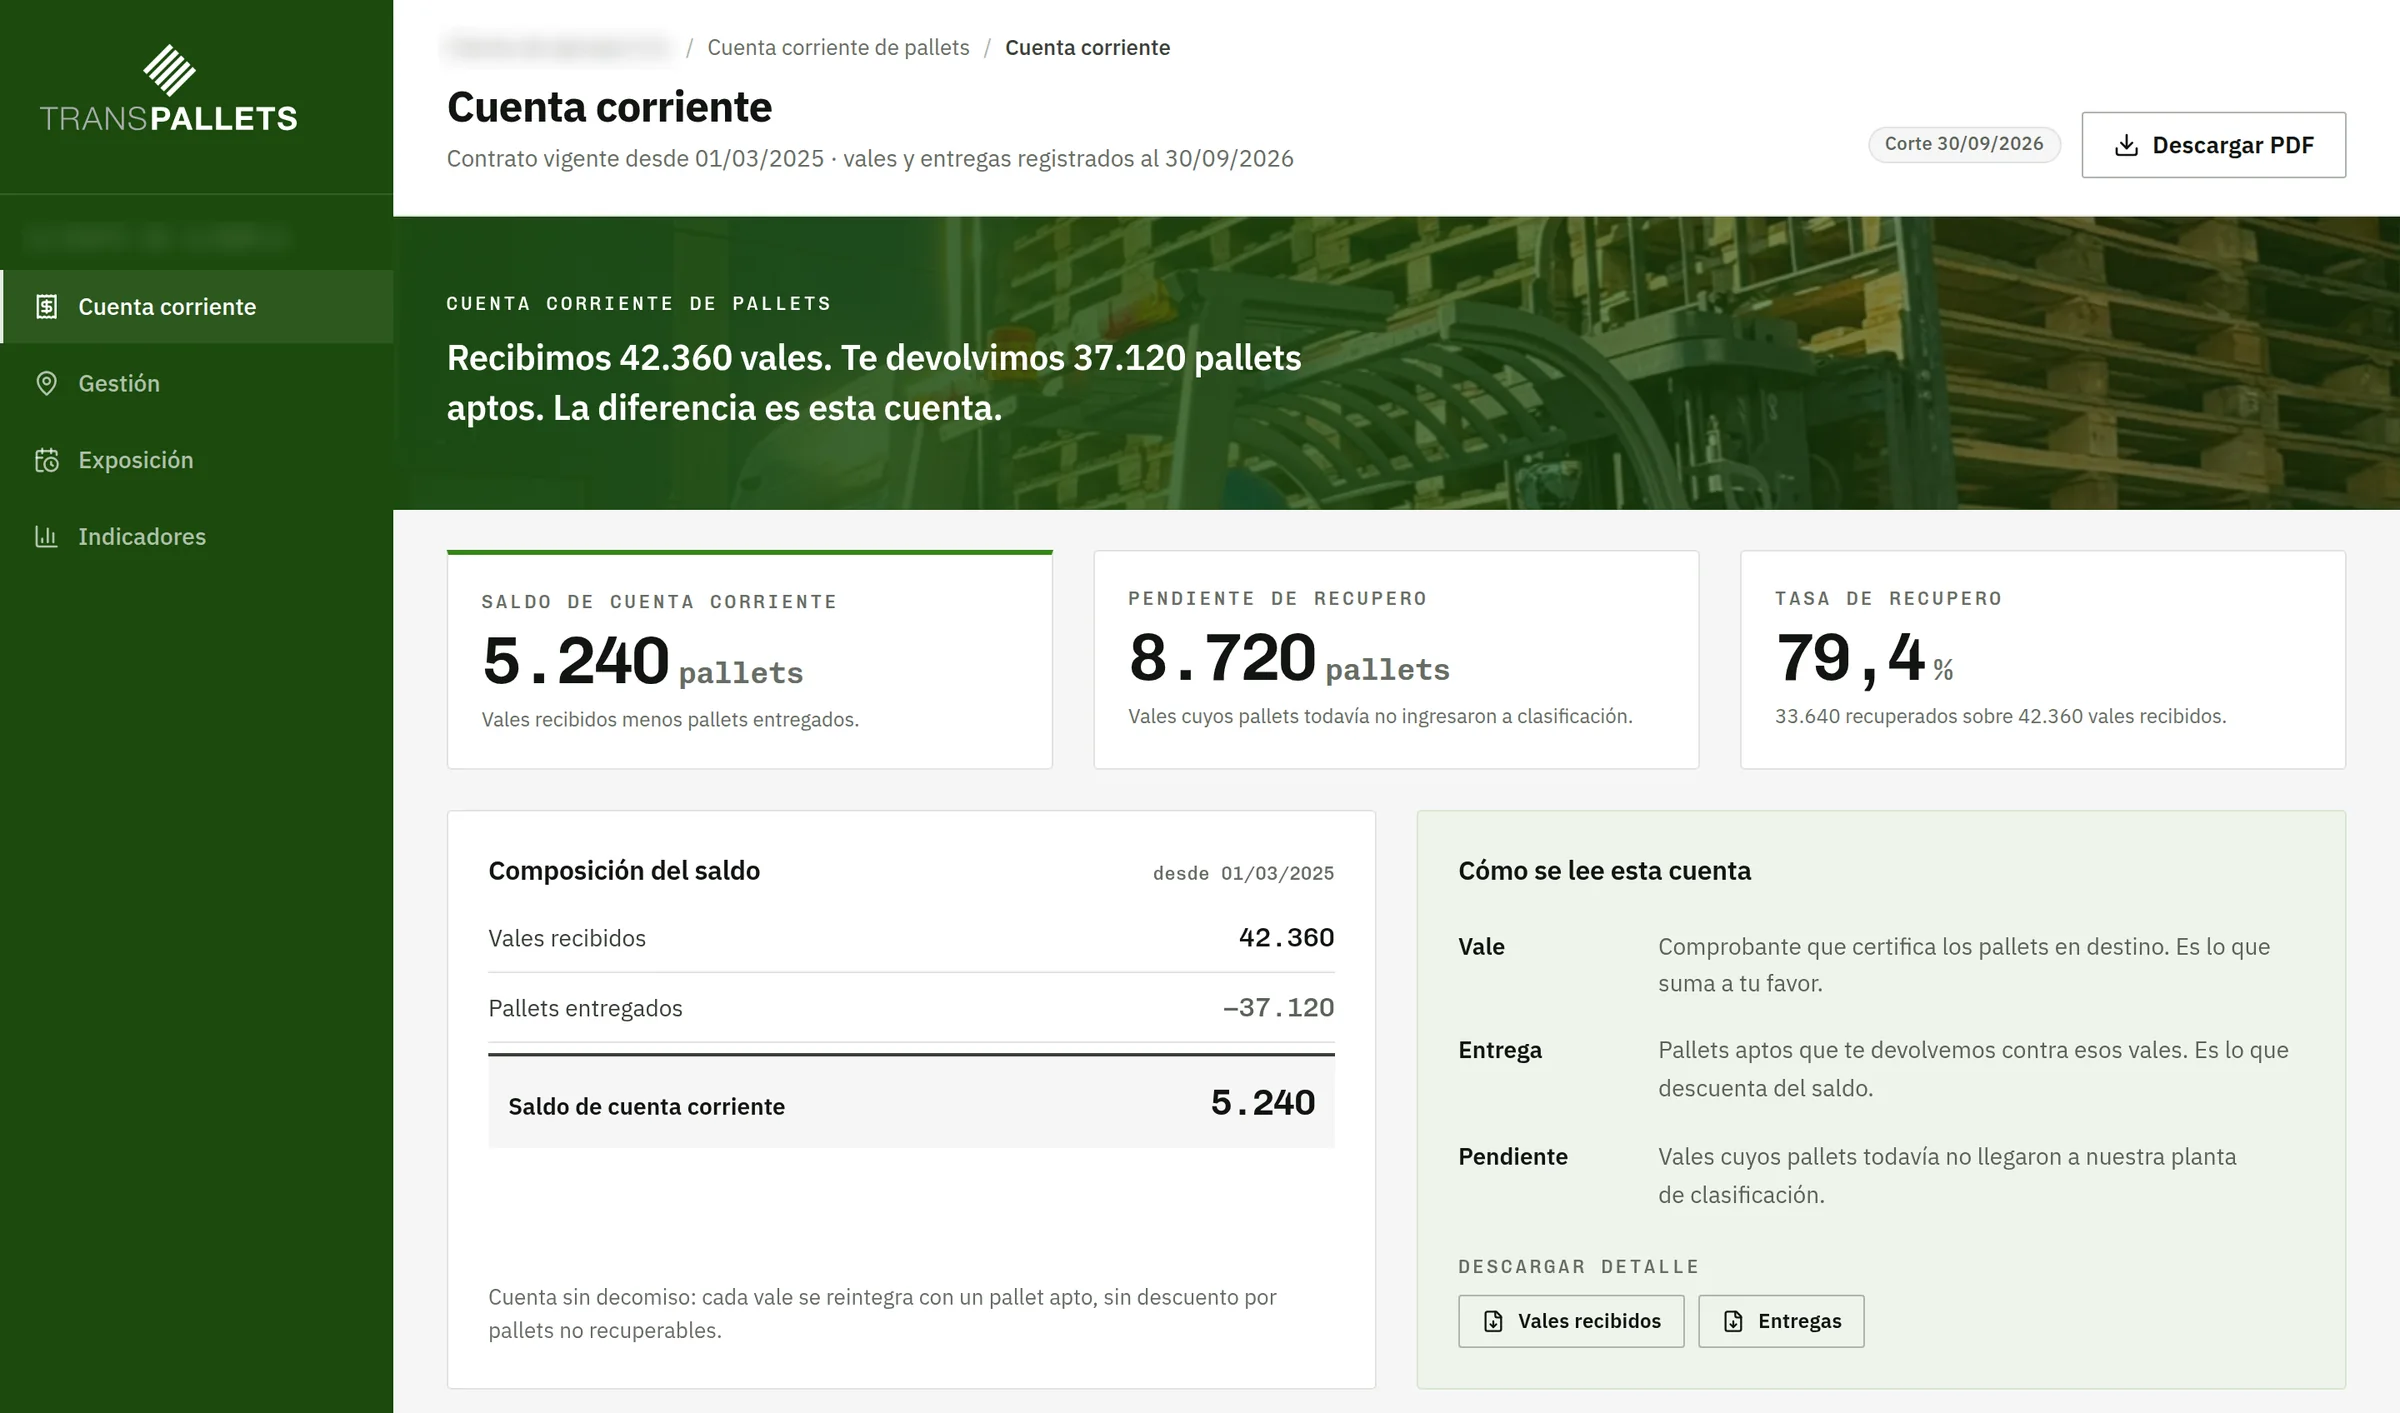Click the Composición del saldo heading
This screenshot has width=2400, height=1413.
[x=624, y=871]
